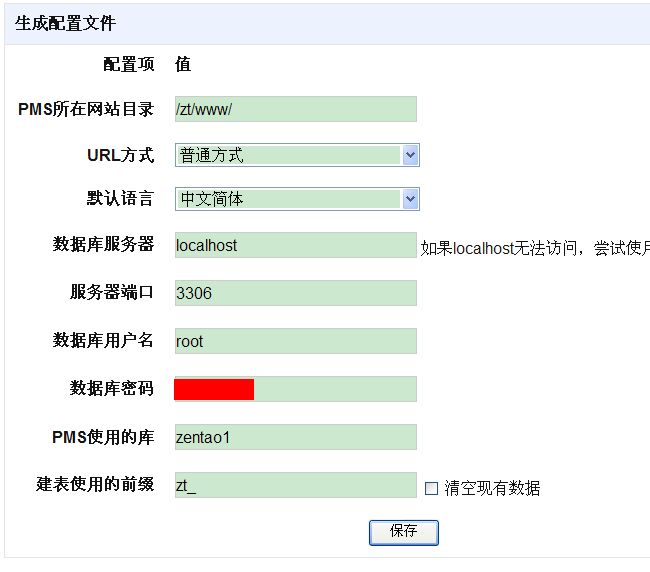Screen dimensions: 650x572
Task: Click the 默认语言 label text
Action: 120,198
